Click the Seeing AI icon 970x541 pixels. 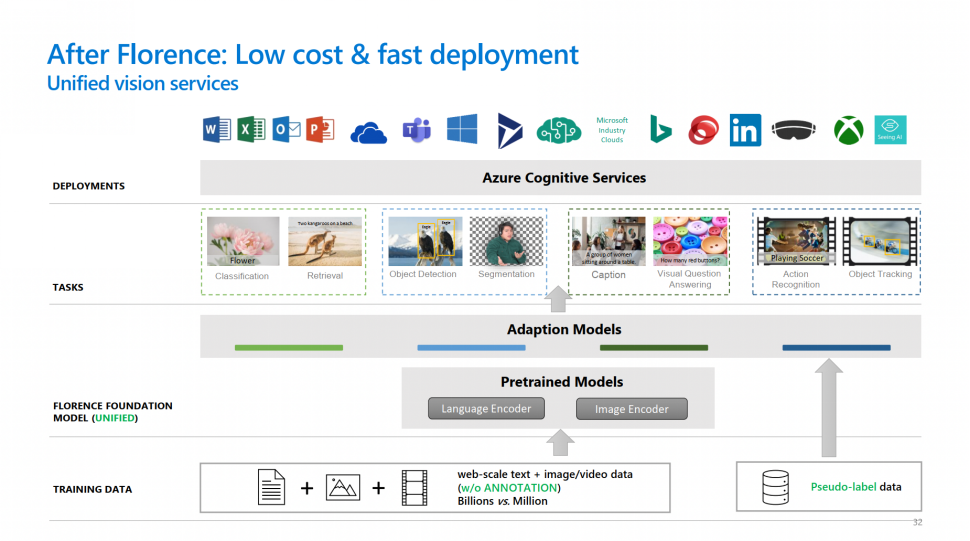(890, 130)
